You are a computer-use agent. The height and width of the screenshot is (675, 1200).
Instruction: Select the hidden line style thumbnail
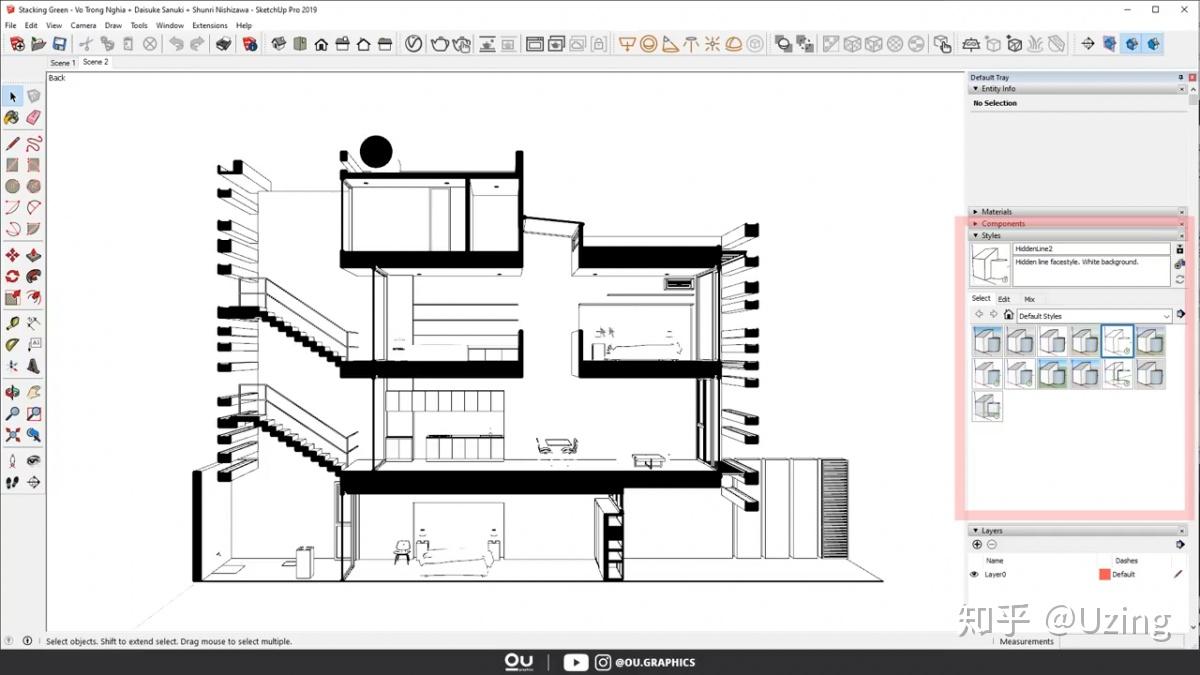tap(1117, 341)
